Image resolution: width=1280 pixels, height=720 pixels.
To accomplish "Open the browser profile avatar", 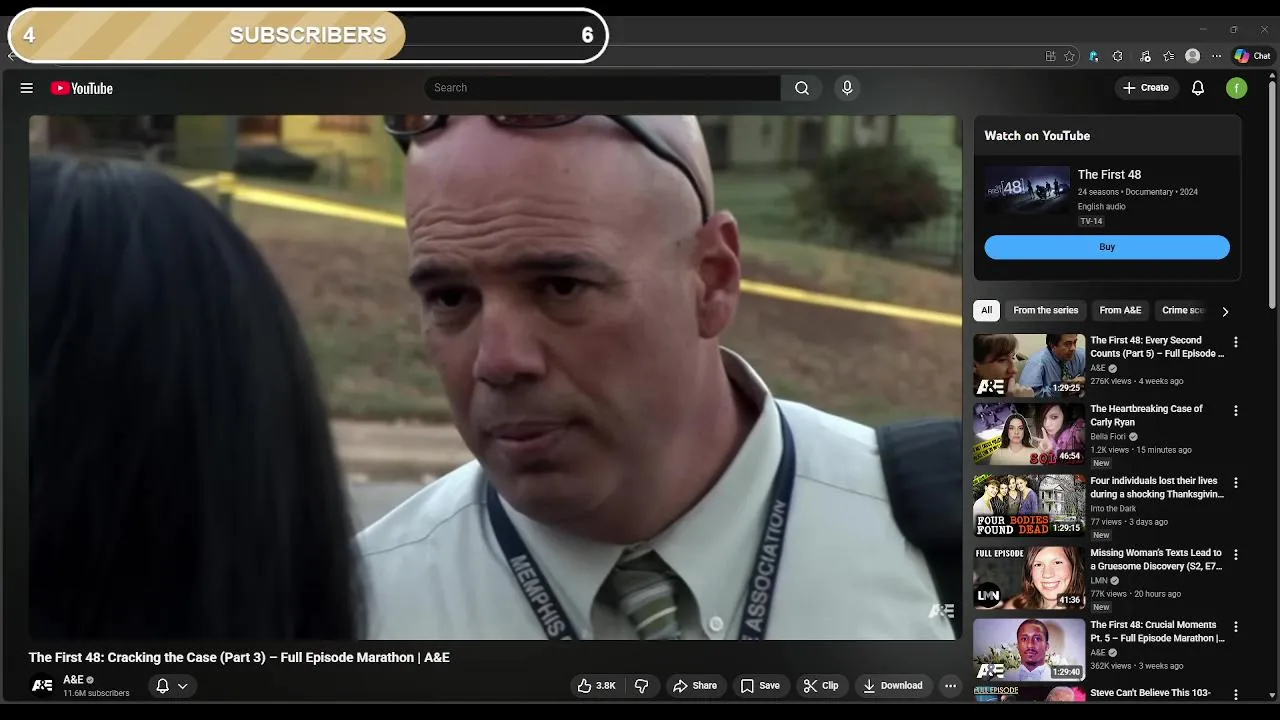I will [1192, 56].
